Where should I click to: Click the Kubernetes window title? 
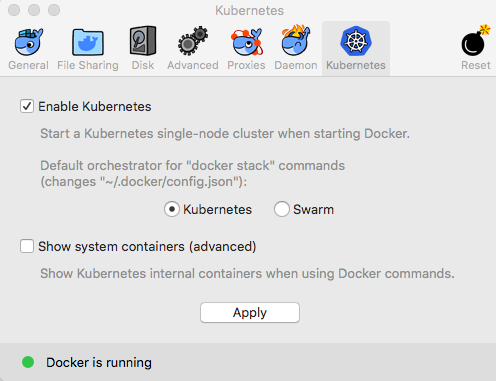tap(249, 11)
